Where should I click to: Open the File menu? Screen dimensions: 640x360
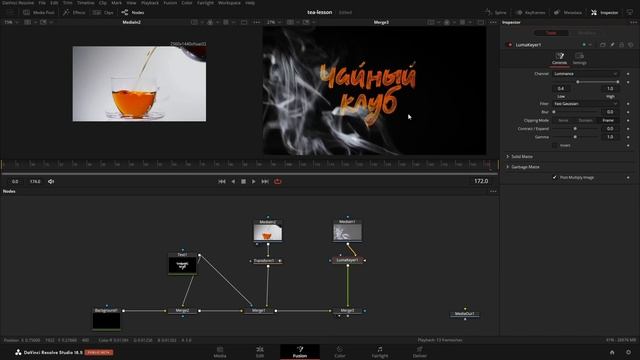pos(42,3)
